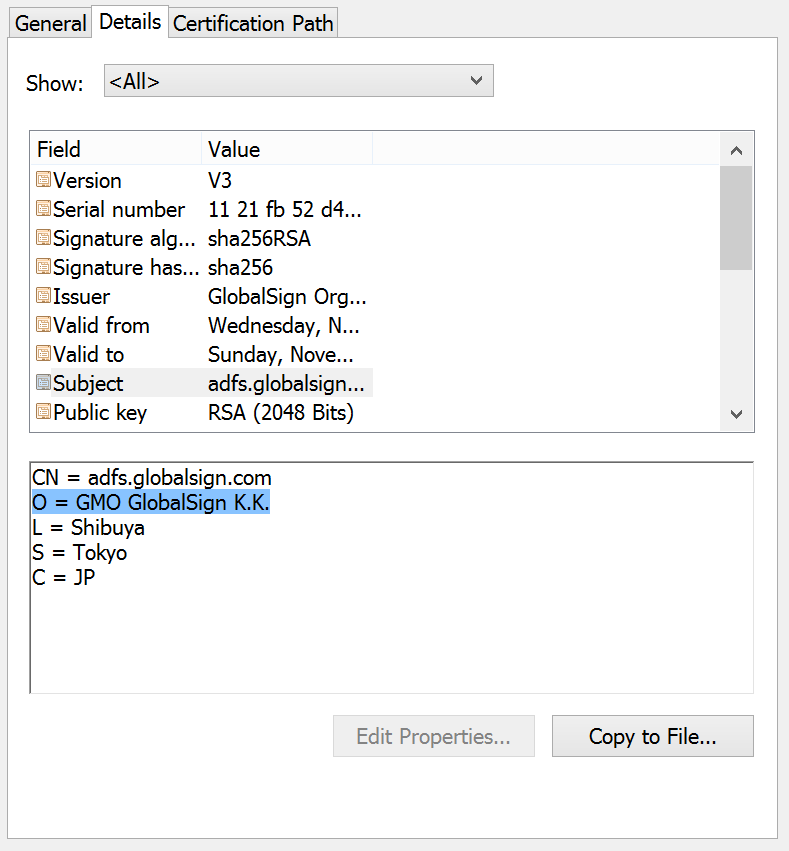Select the Valid to field icon
Screen dimensions: 789x851
click(43, 355)
